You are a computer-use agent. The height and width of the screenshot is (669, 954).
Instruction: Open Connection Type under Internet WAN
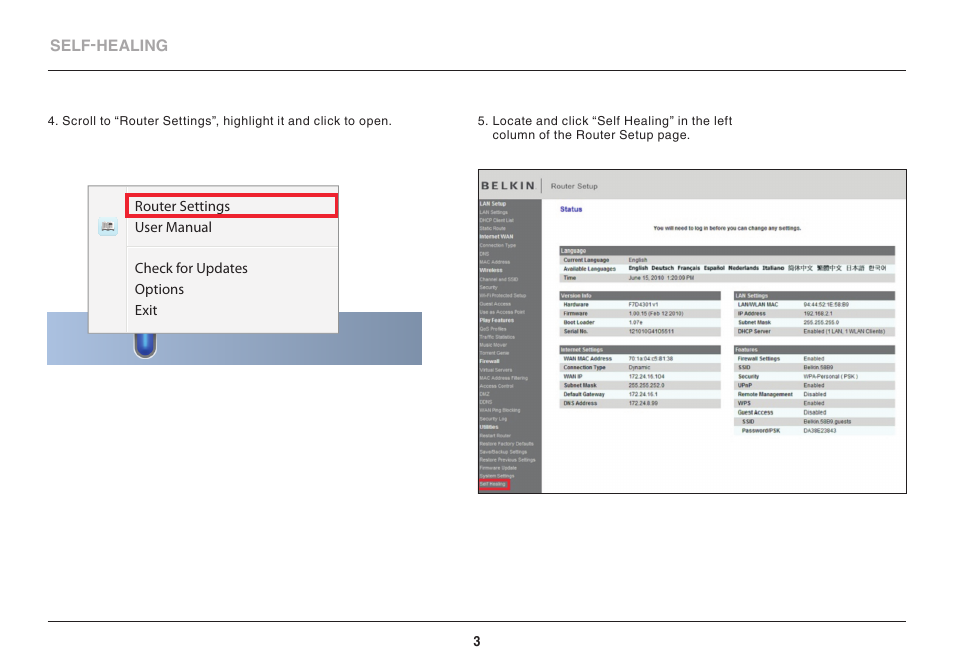(x=498, y=245)
